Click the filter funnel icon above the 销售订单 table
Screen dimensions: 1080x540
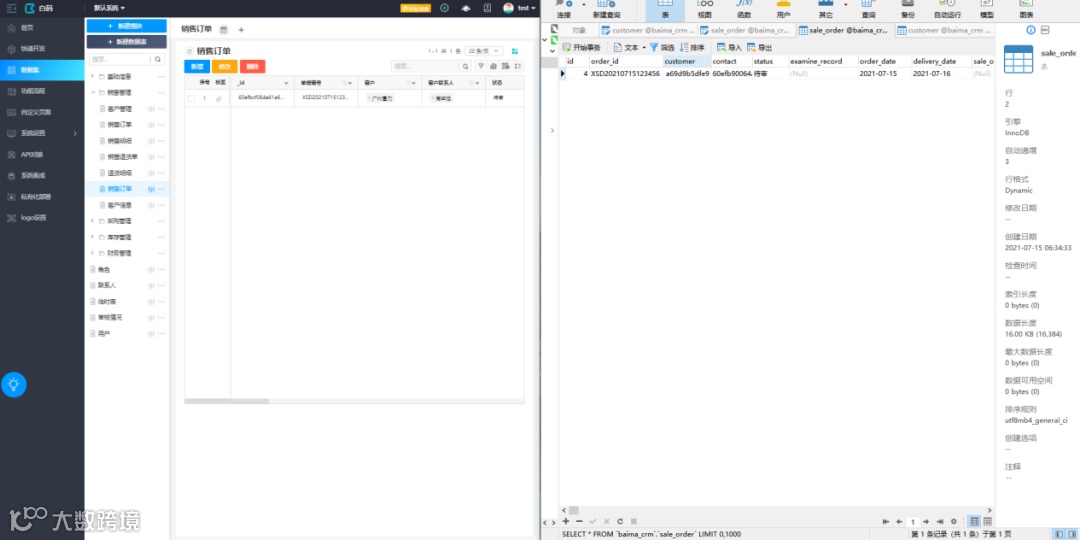click(481, 66)
